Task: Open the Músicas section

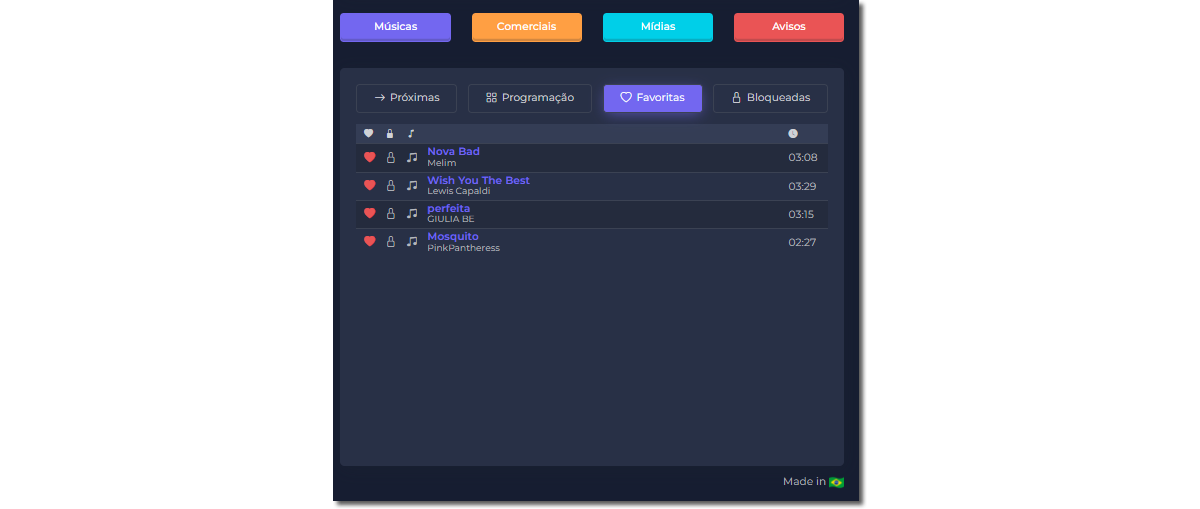Action: tap(395, 27)
